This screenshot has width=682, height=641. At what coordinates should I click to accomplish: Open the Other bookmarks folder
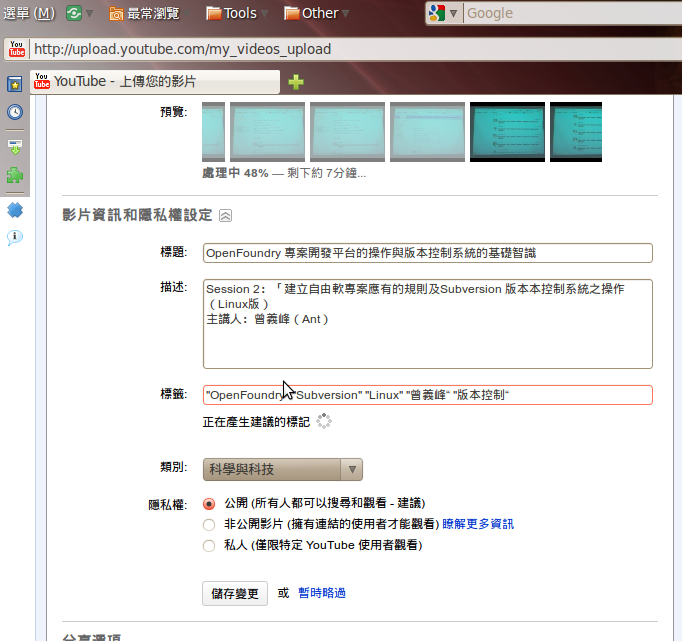click(x=311, y=13)
